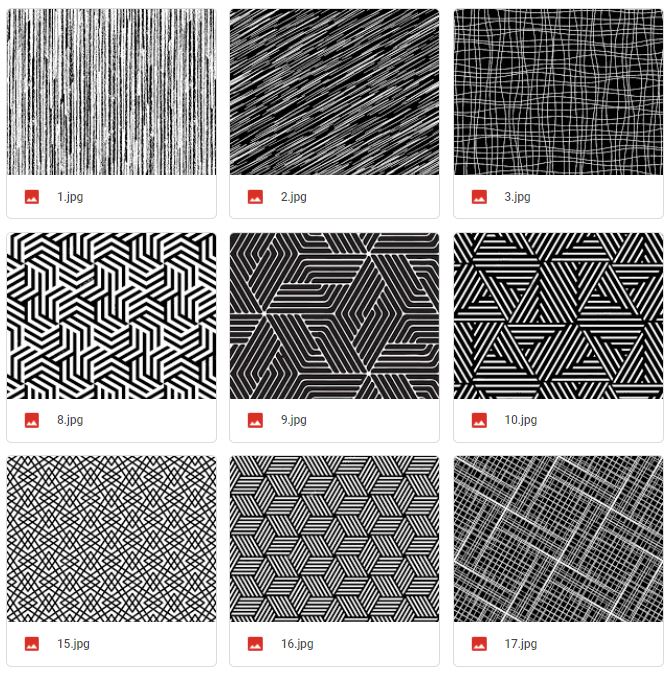Click the image file icon beside 16.jpg

click(x=255, y=644)
